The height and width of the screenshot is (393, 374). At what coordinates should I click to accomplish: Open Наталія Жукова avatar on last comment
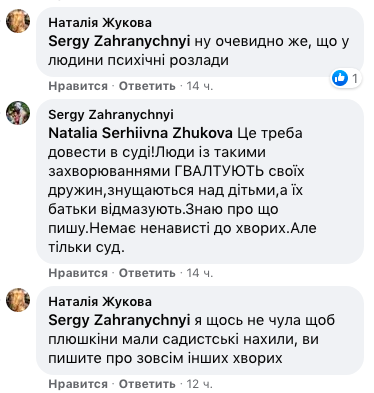(18, 300)
